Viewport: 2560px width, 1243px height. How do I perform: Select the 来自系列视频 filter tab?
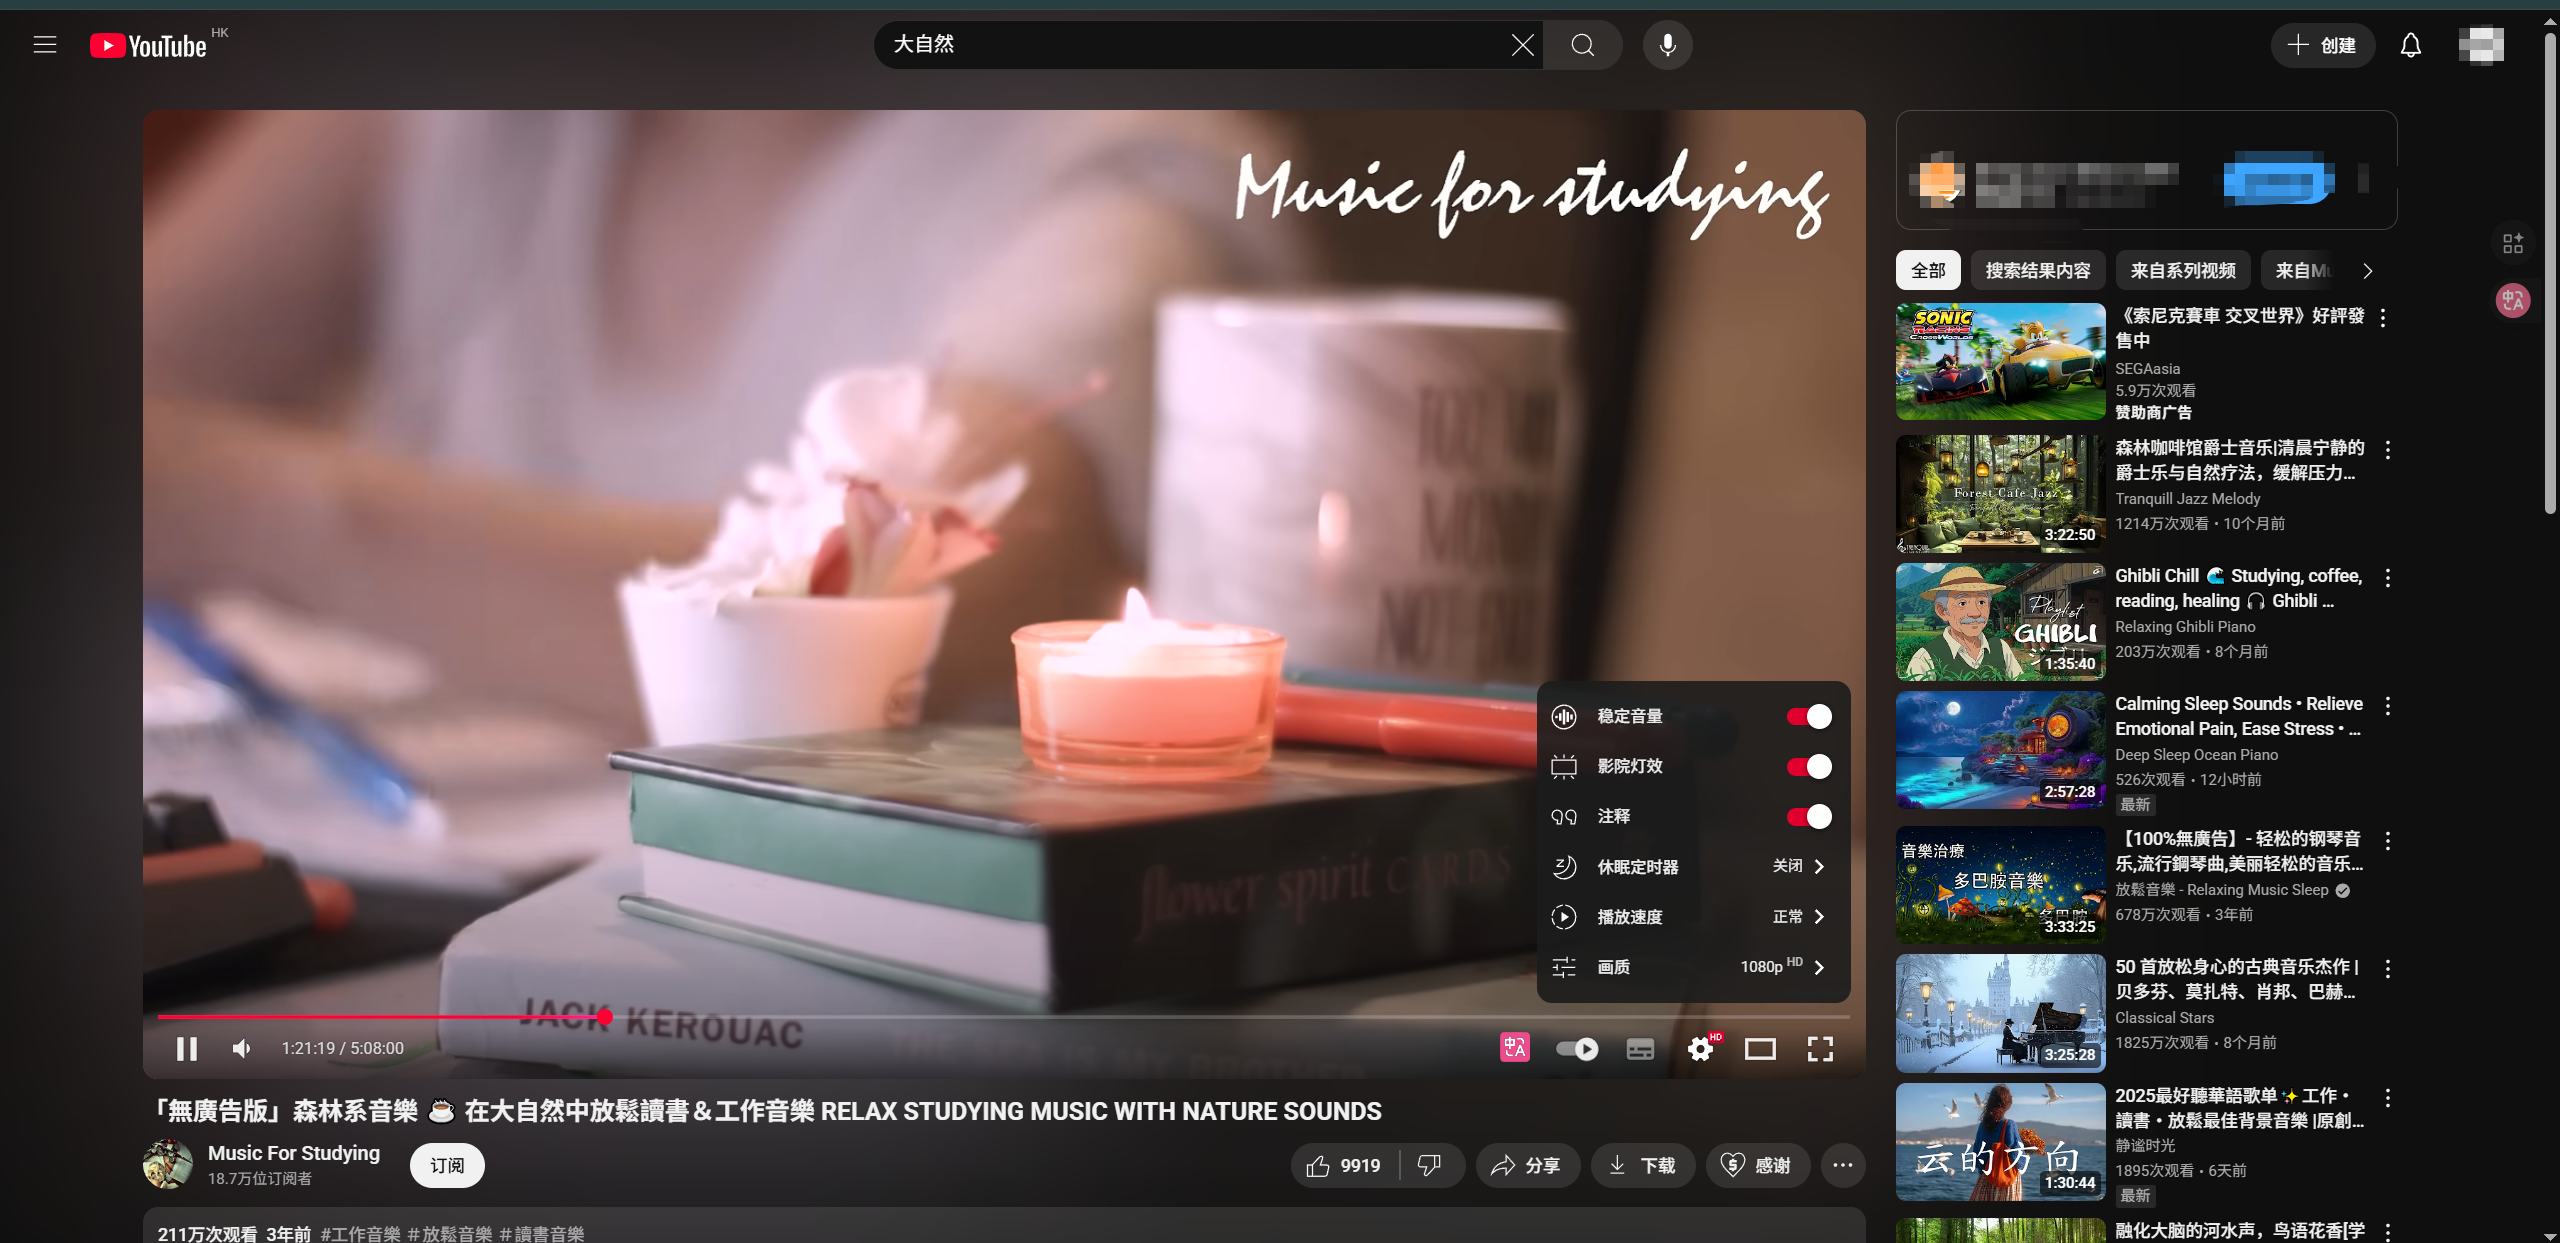[x=2182, y=271]
